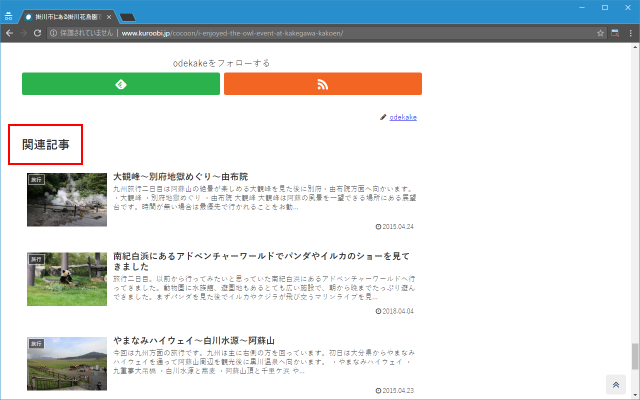The image size is (640, 400).
Task: Click the hot spring article thumbnail
Action: 67,198
